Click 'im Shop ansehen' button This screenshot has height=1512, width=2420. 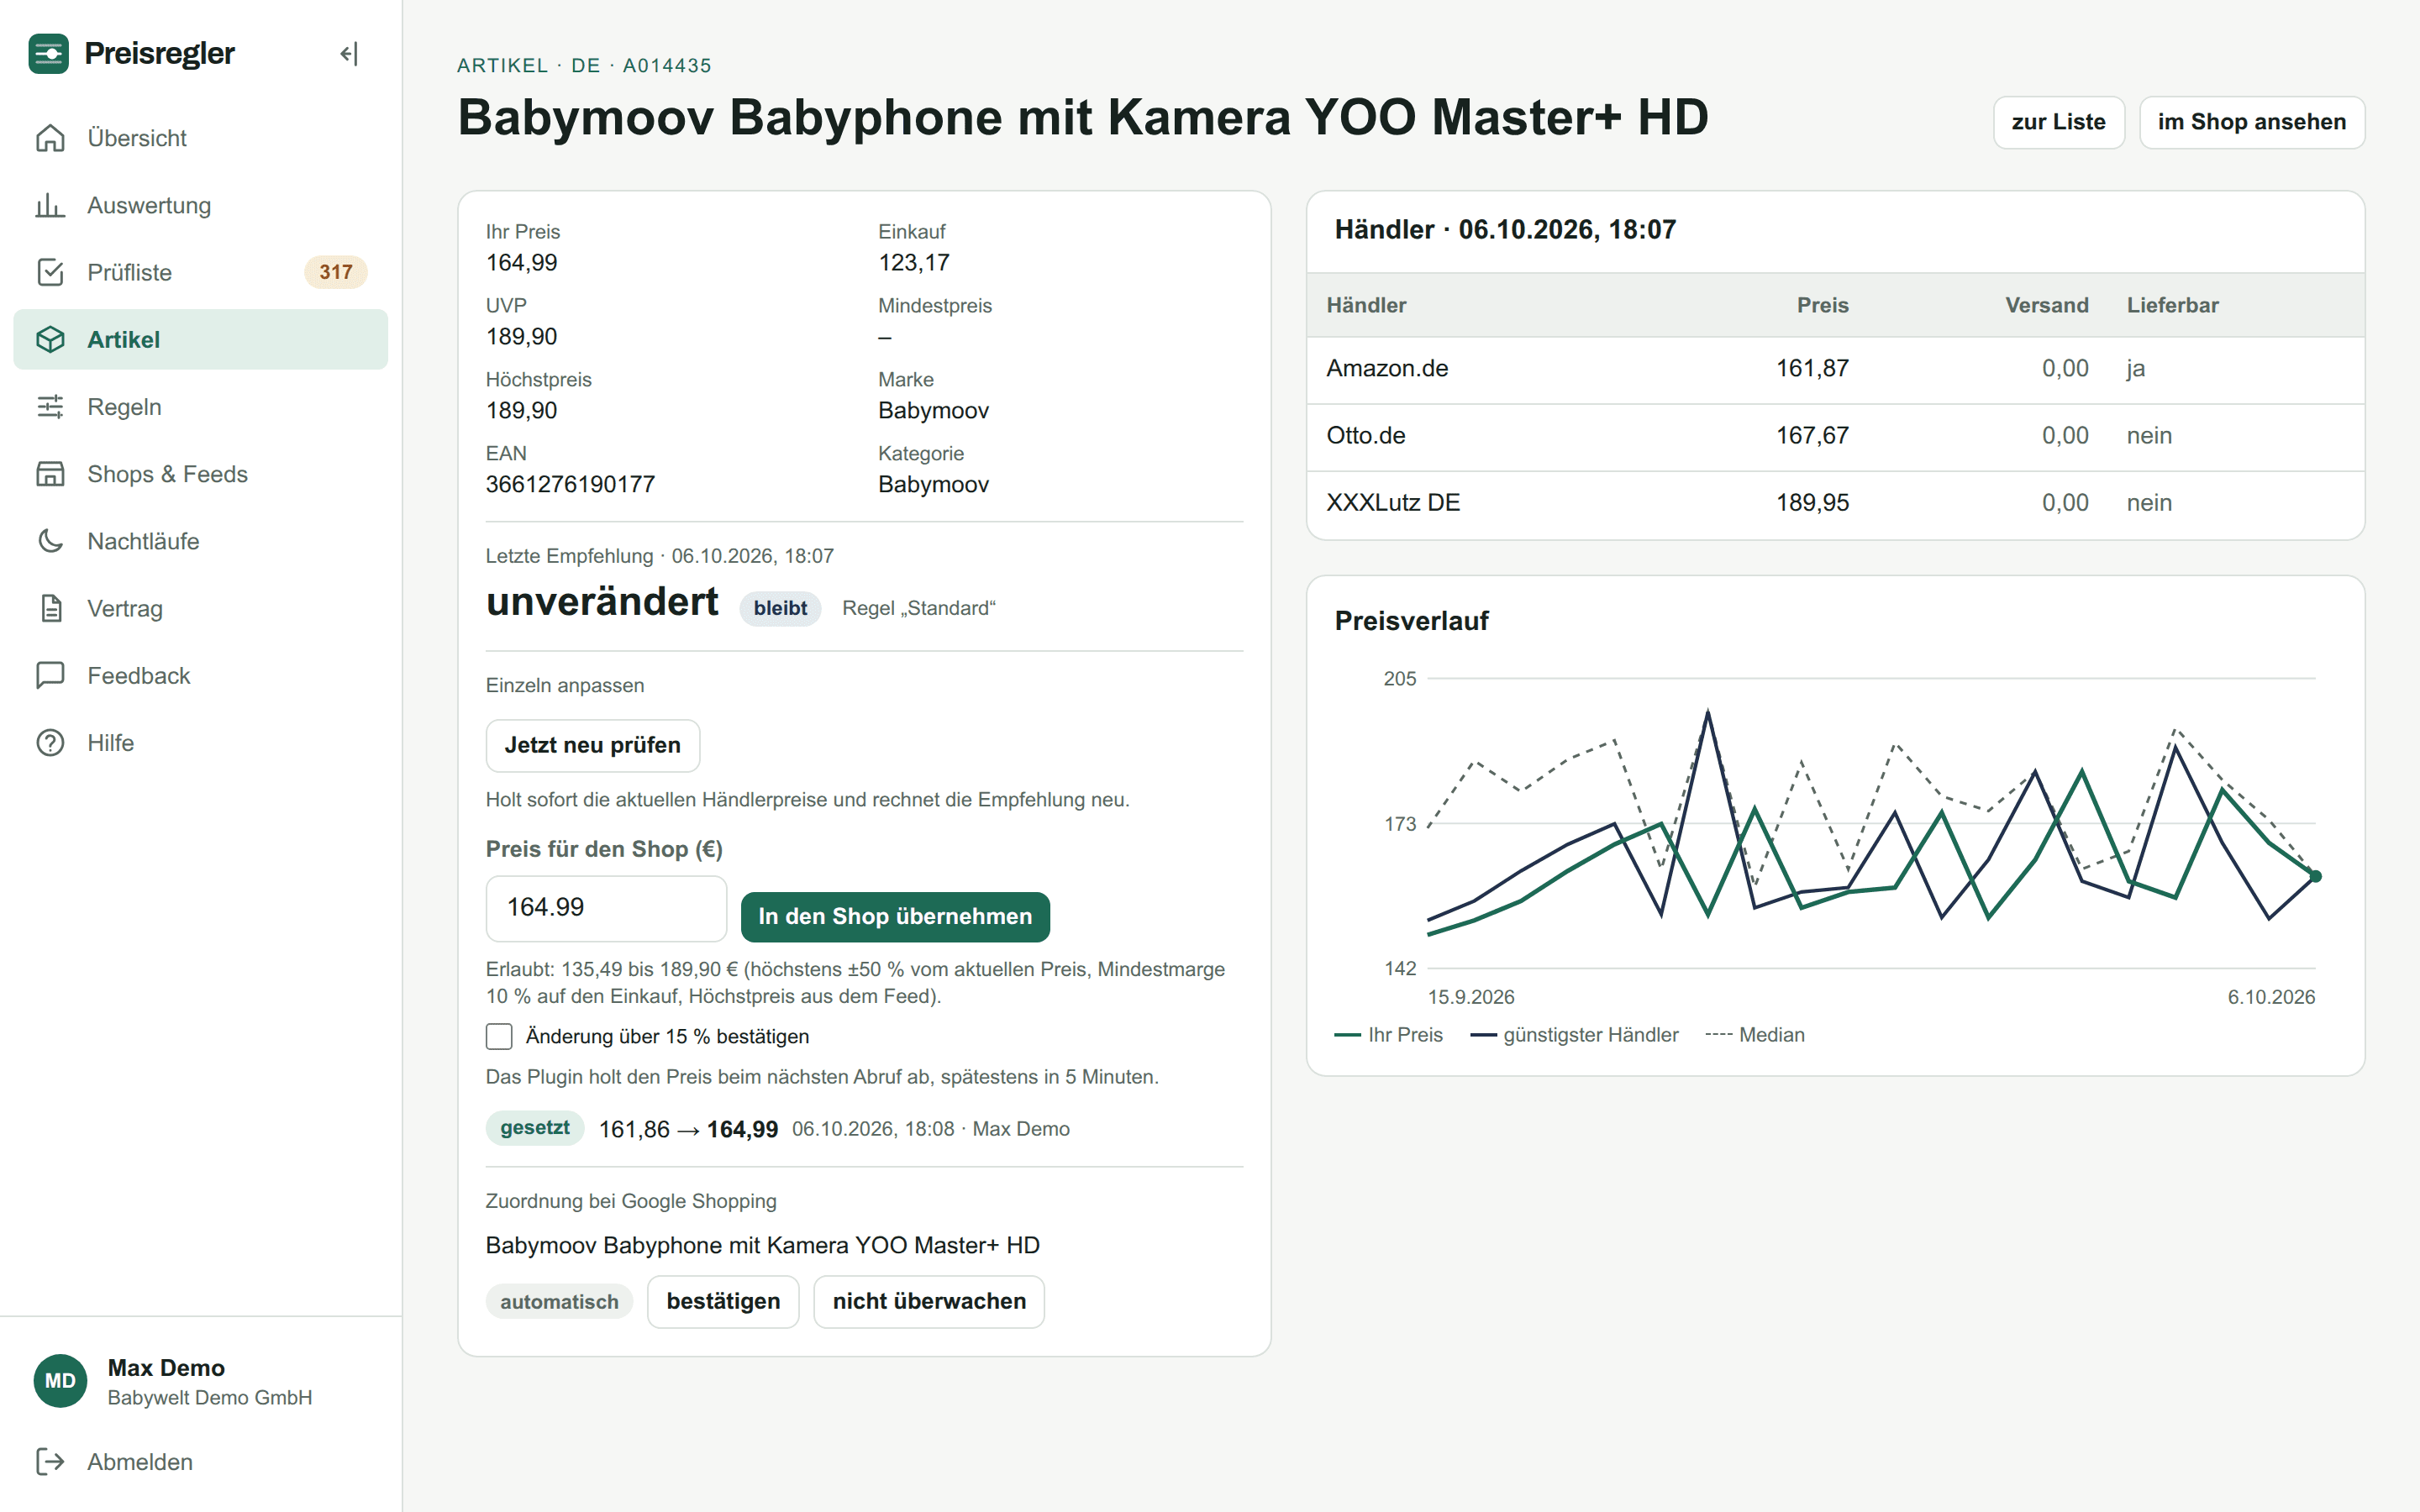[2251, 122]
